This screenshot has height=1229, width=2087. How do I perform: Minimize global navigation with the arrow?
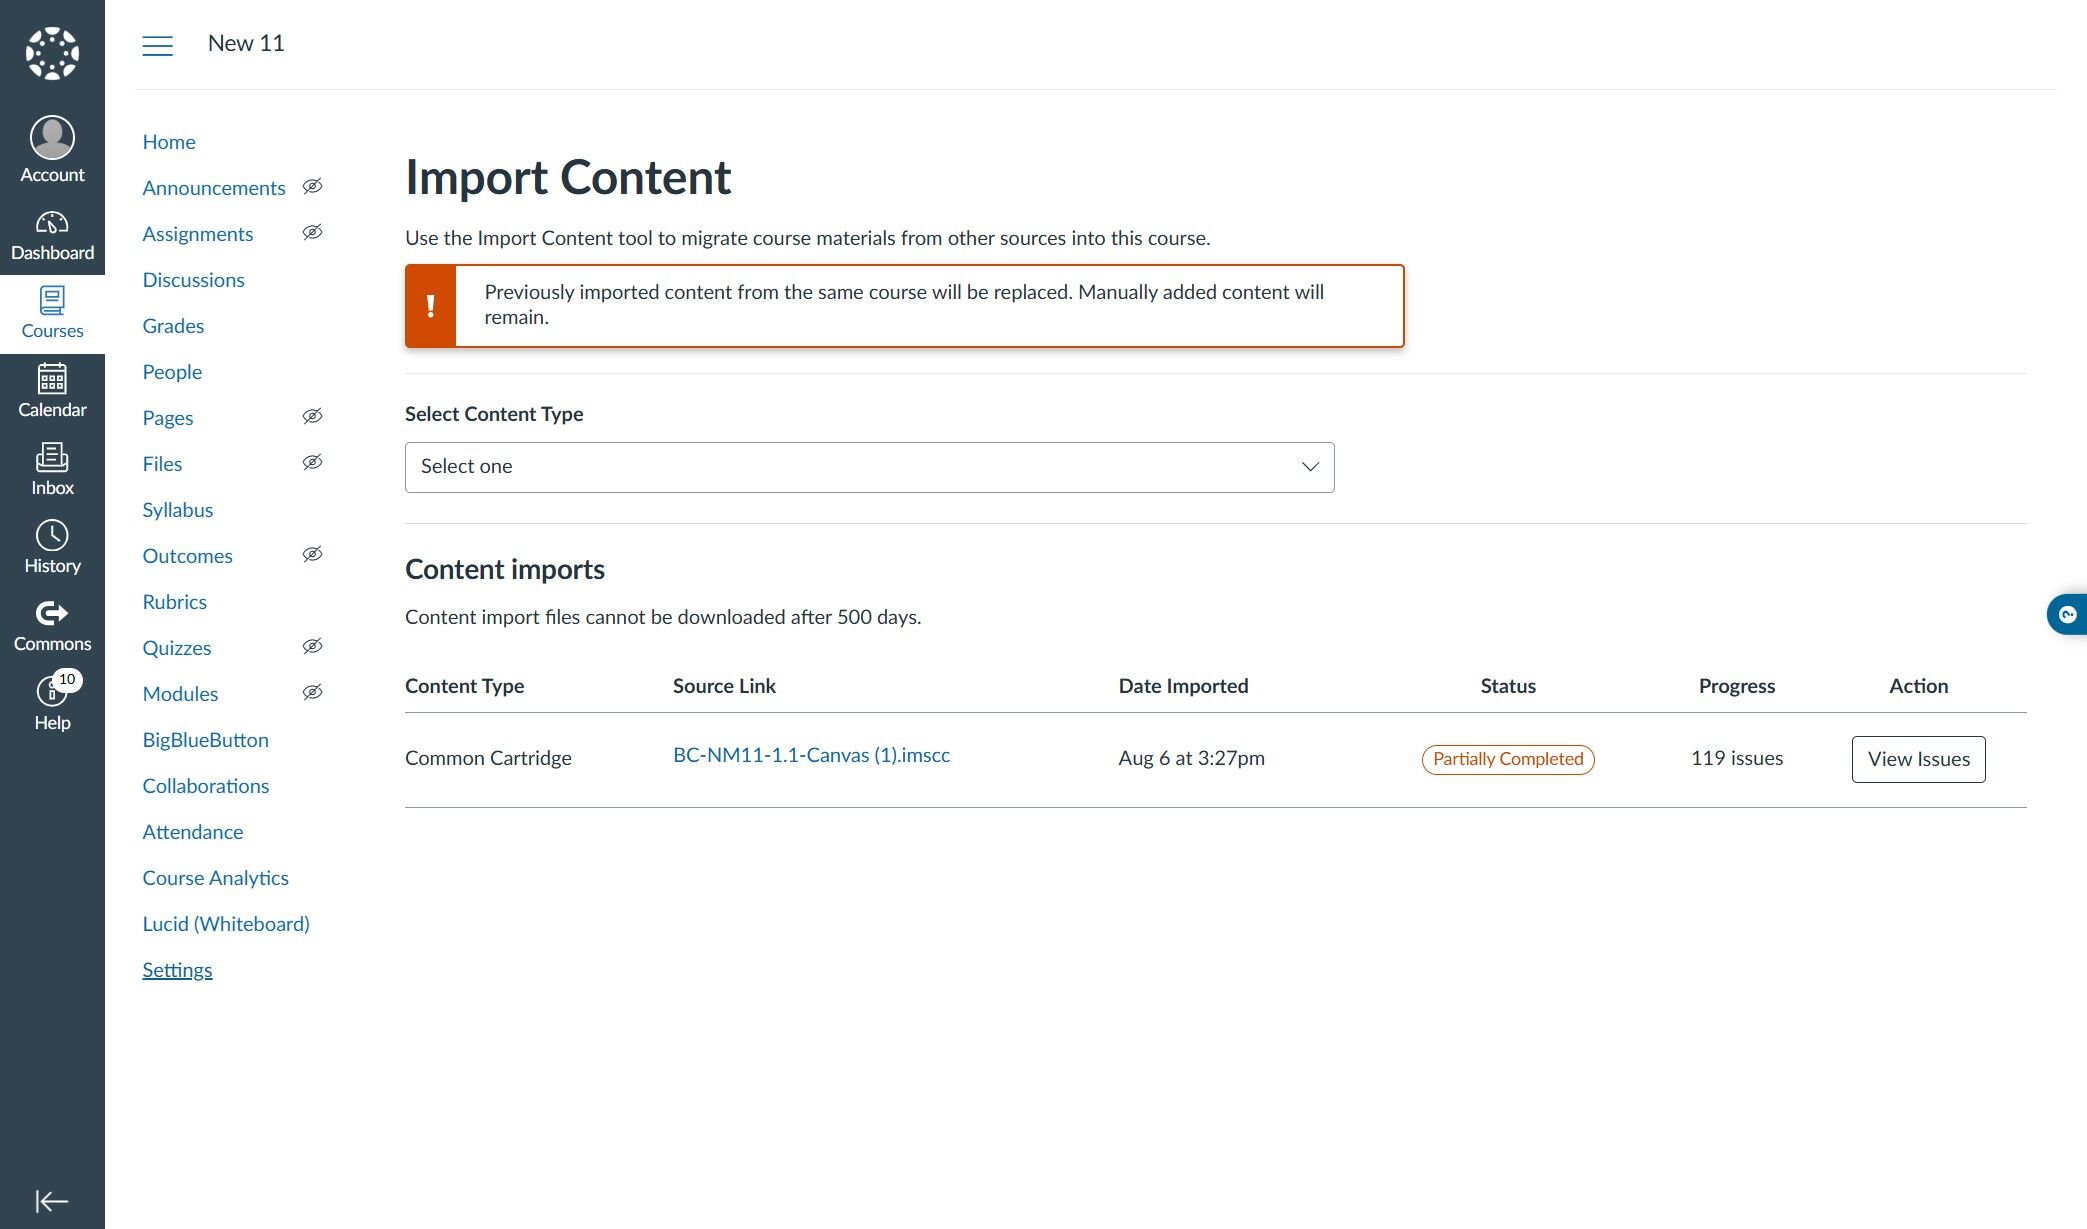pos(52,1200)
